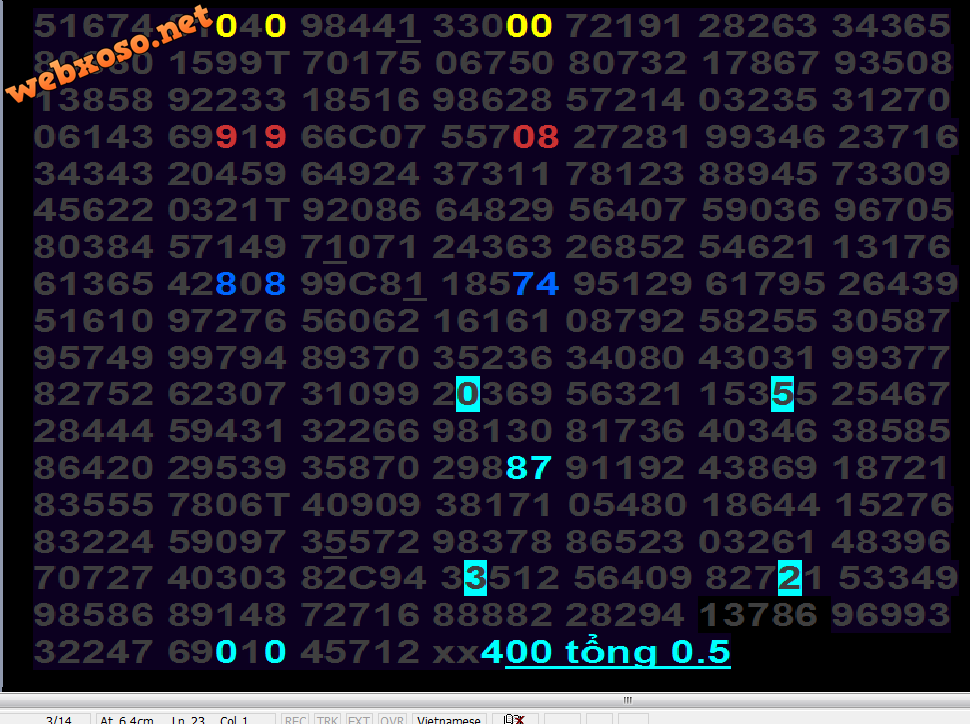970x724 pixels.
Task: Click the cyan-highlighted 0 in 20369
Action: (467, 394)
